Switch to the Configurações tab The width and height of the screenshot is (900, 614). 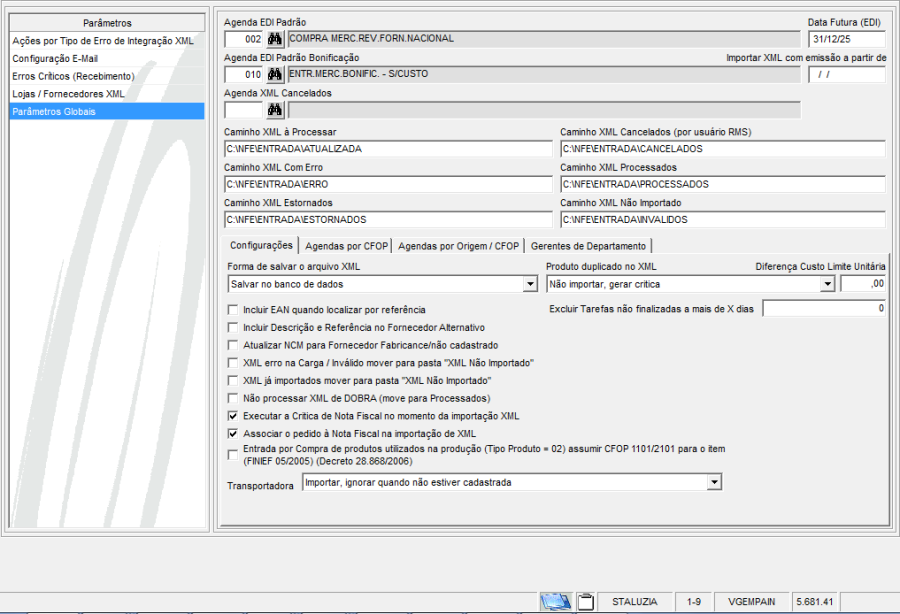[261, 246]
